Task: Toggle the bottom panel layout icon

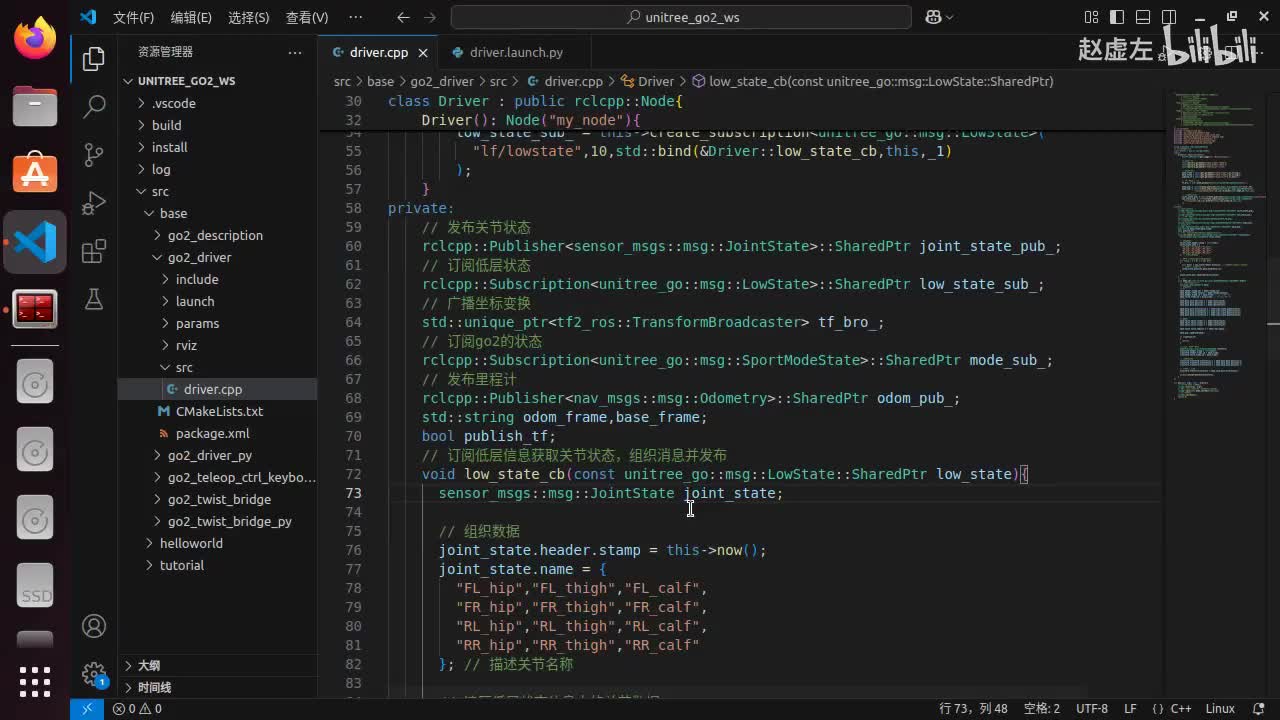Action: 1141,17
